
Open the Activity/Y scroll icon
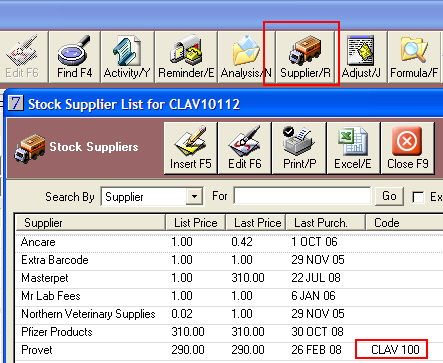127,57
